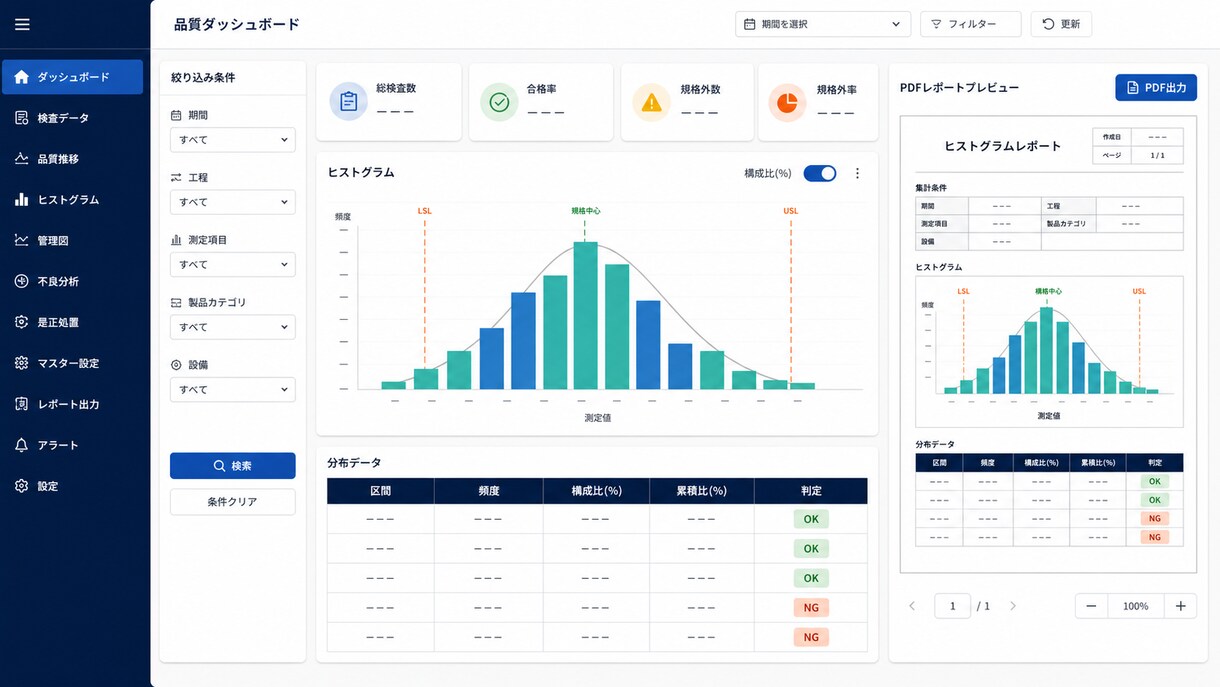Go to next PDF preview page

pyautogui.click(x=1013, y=606)
